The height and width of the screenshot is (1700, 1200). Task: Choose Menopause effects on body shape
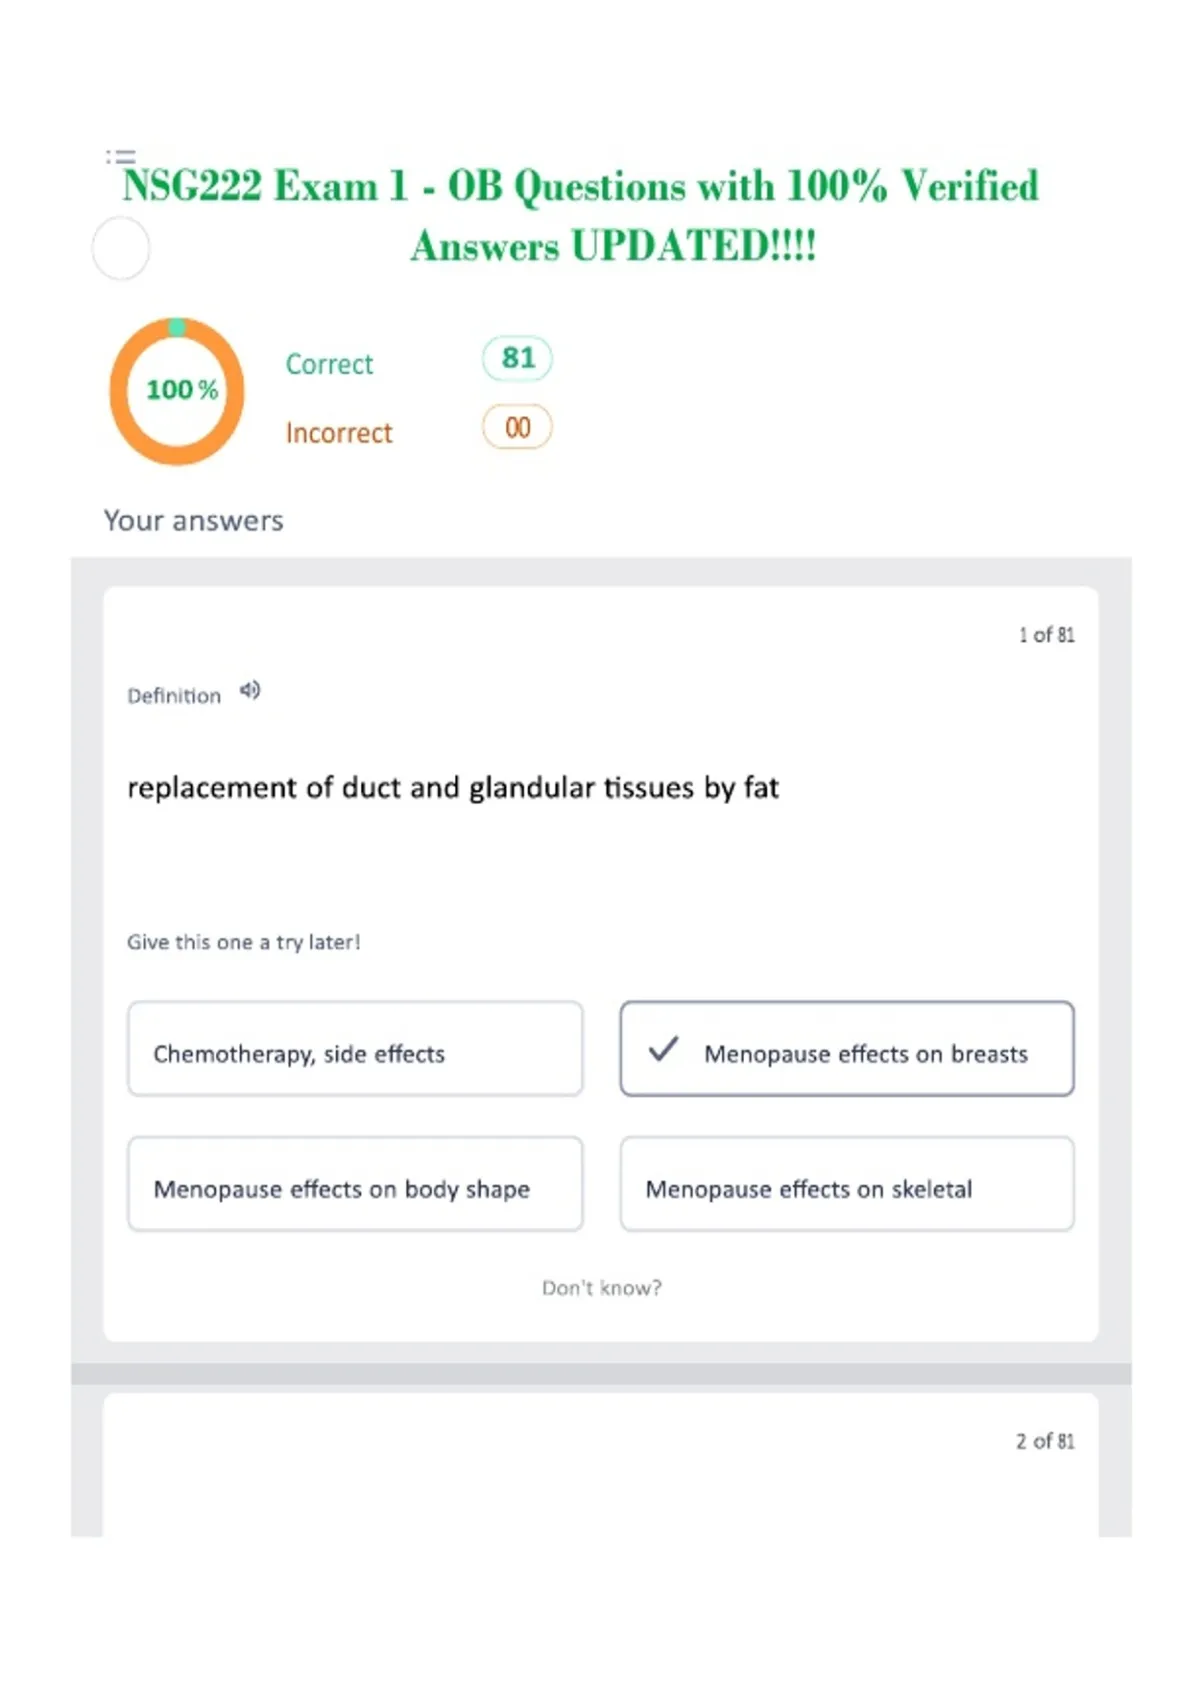click(355, 1184)
